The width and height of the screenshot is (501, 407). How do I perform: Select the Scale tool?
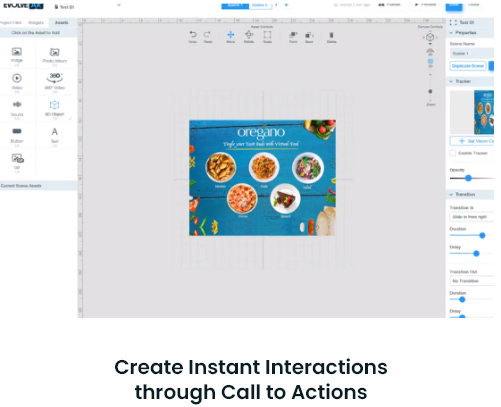[267, 36]
